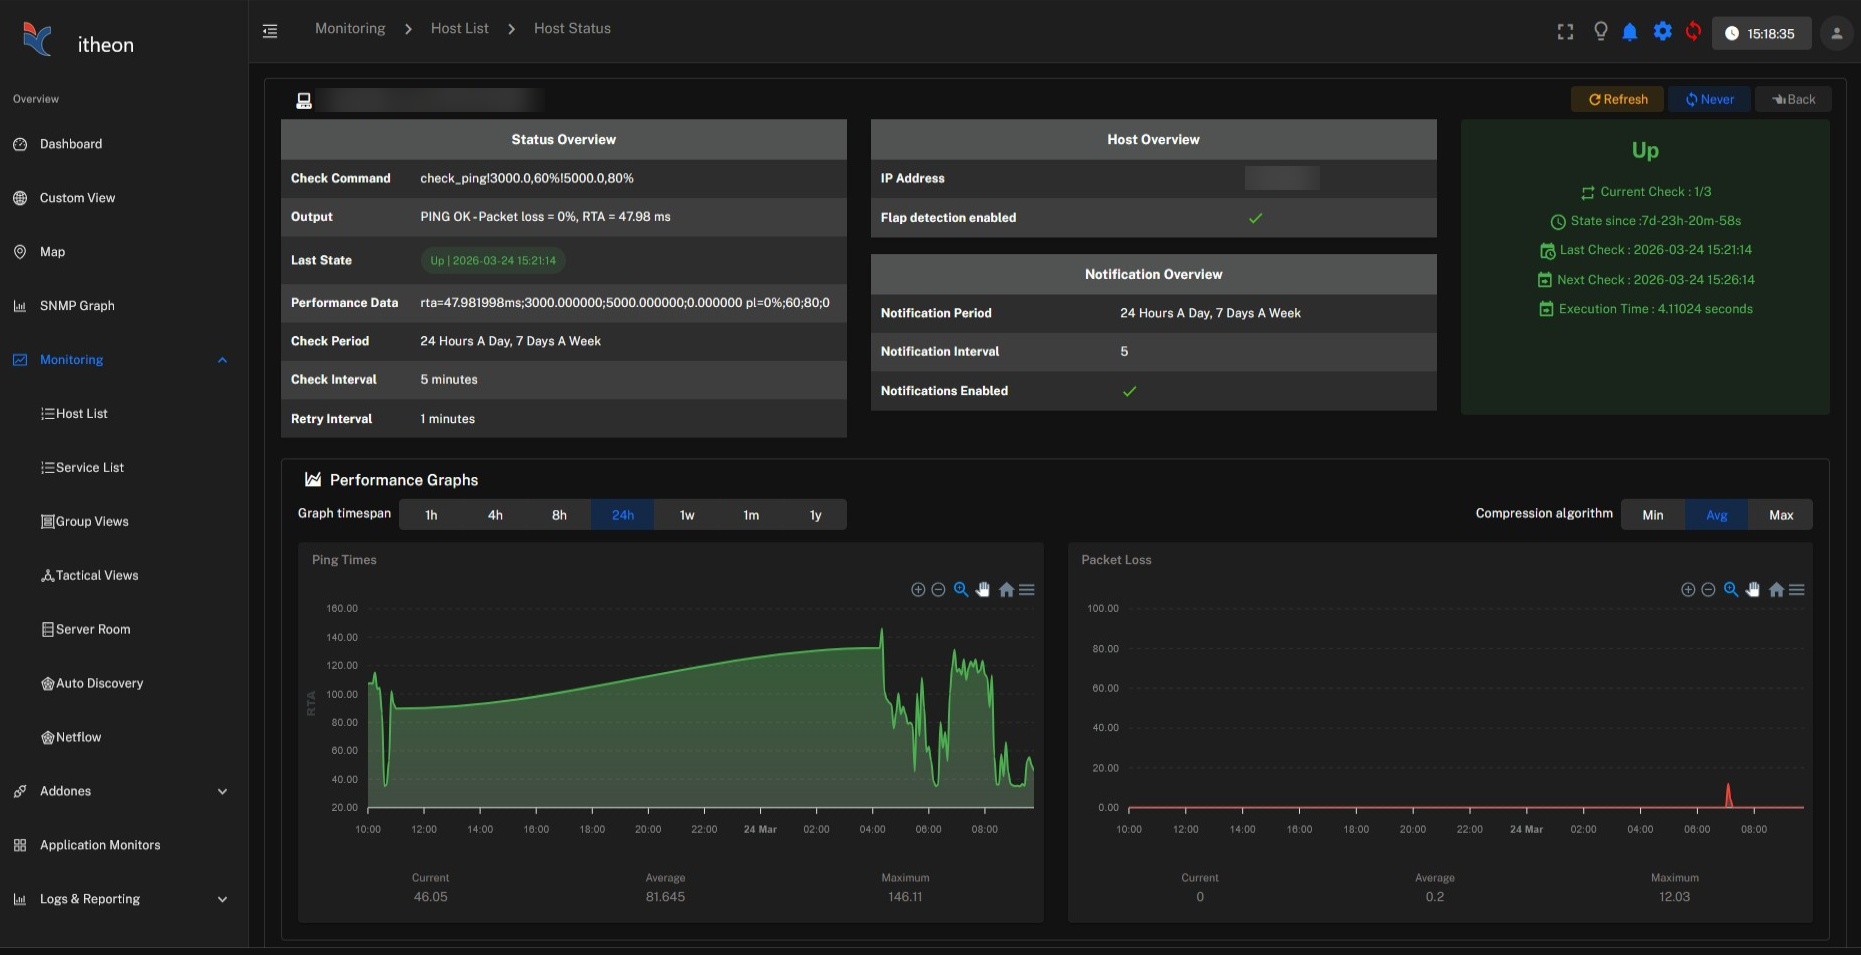This screenshot has height=955, width=1861.
Task: Click the Last State Up badge
Action: [493, 261]
